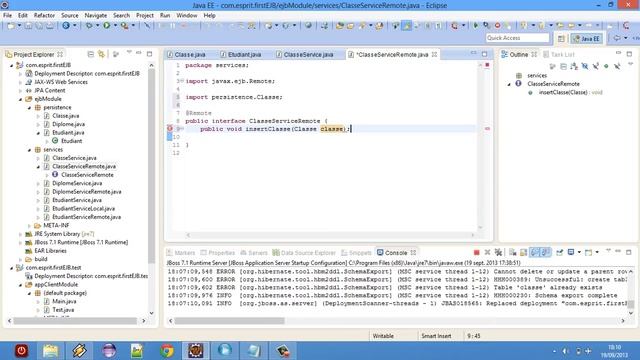Toggle Show Console on standard output change
The height and width of the screenshot is (360, 640).
535,253
